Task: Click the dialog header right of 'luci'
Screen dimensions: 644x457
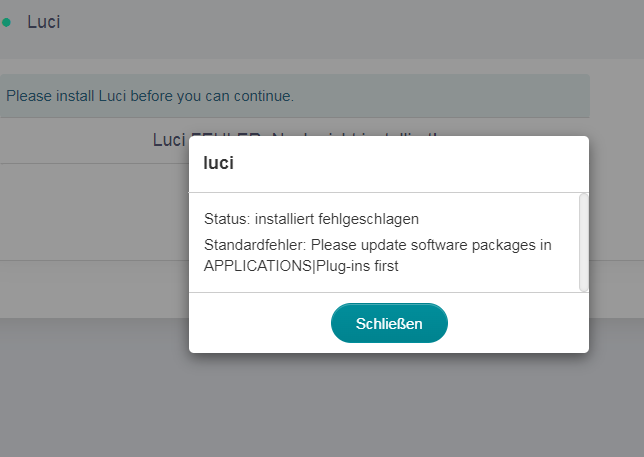Action: 420,163
